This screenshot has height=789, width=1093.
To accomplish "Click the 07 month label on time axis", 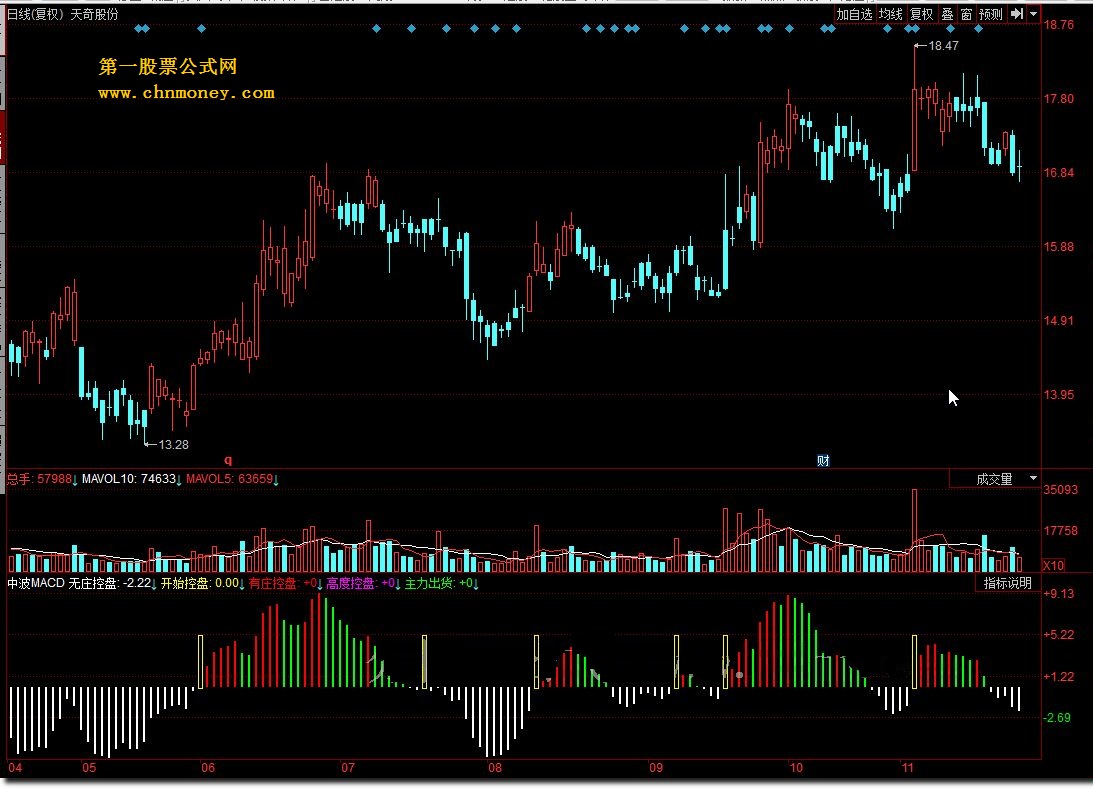I will pyautogui.click(x=348, y=768).
